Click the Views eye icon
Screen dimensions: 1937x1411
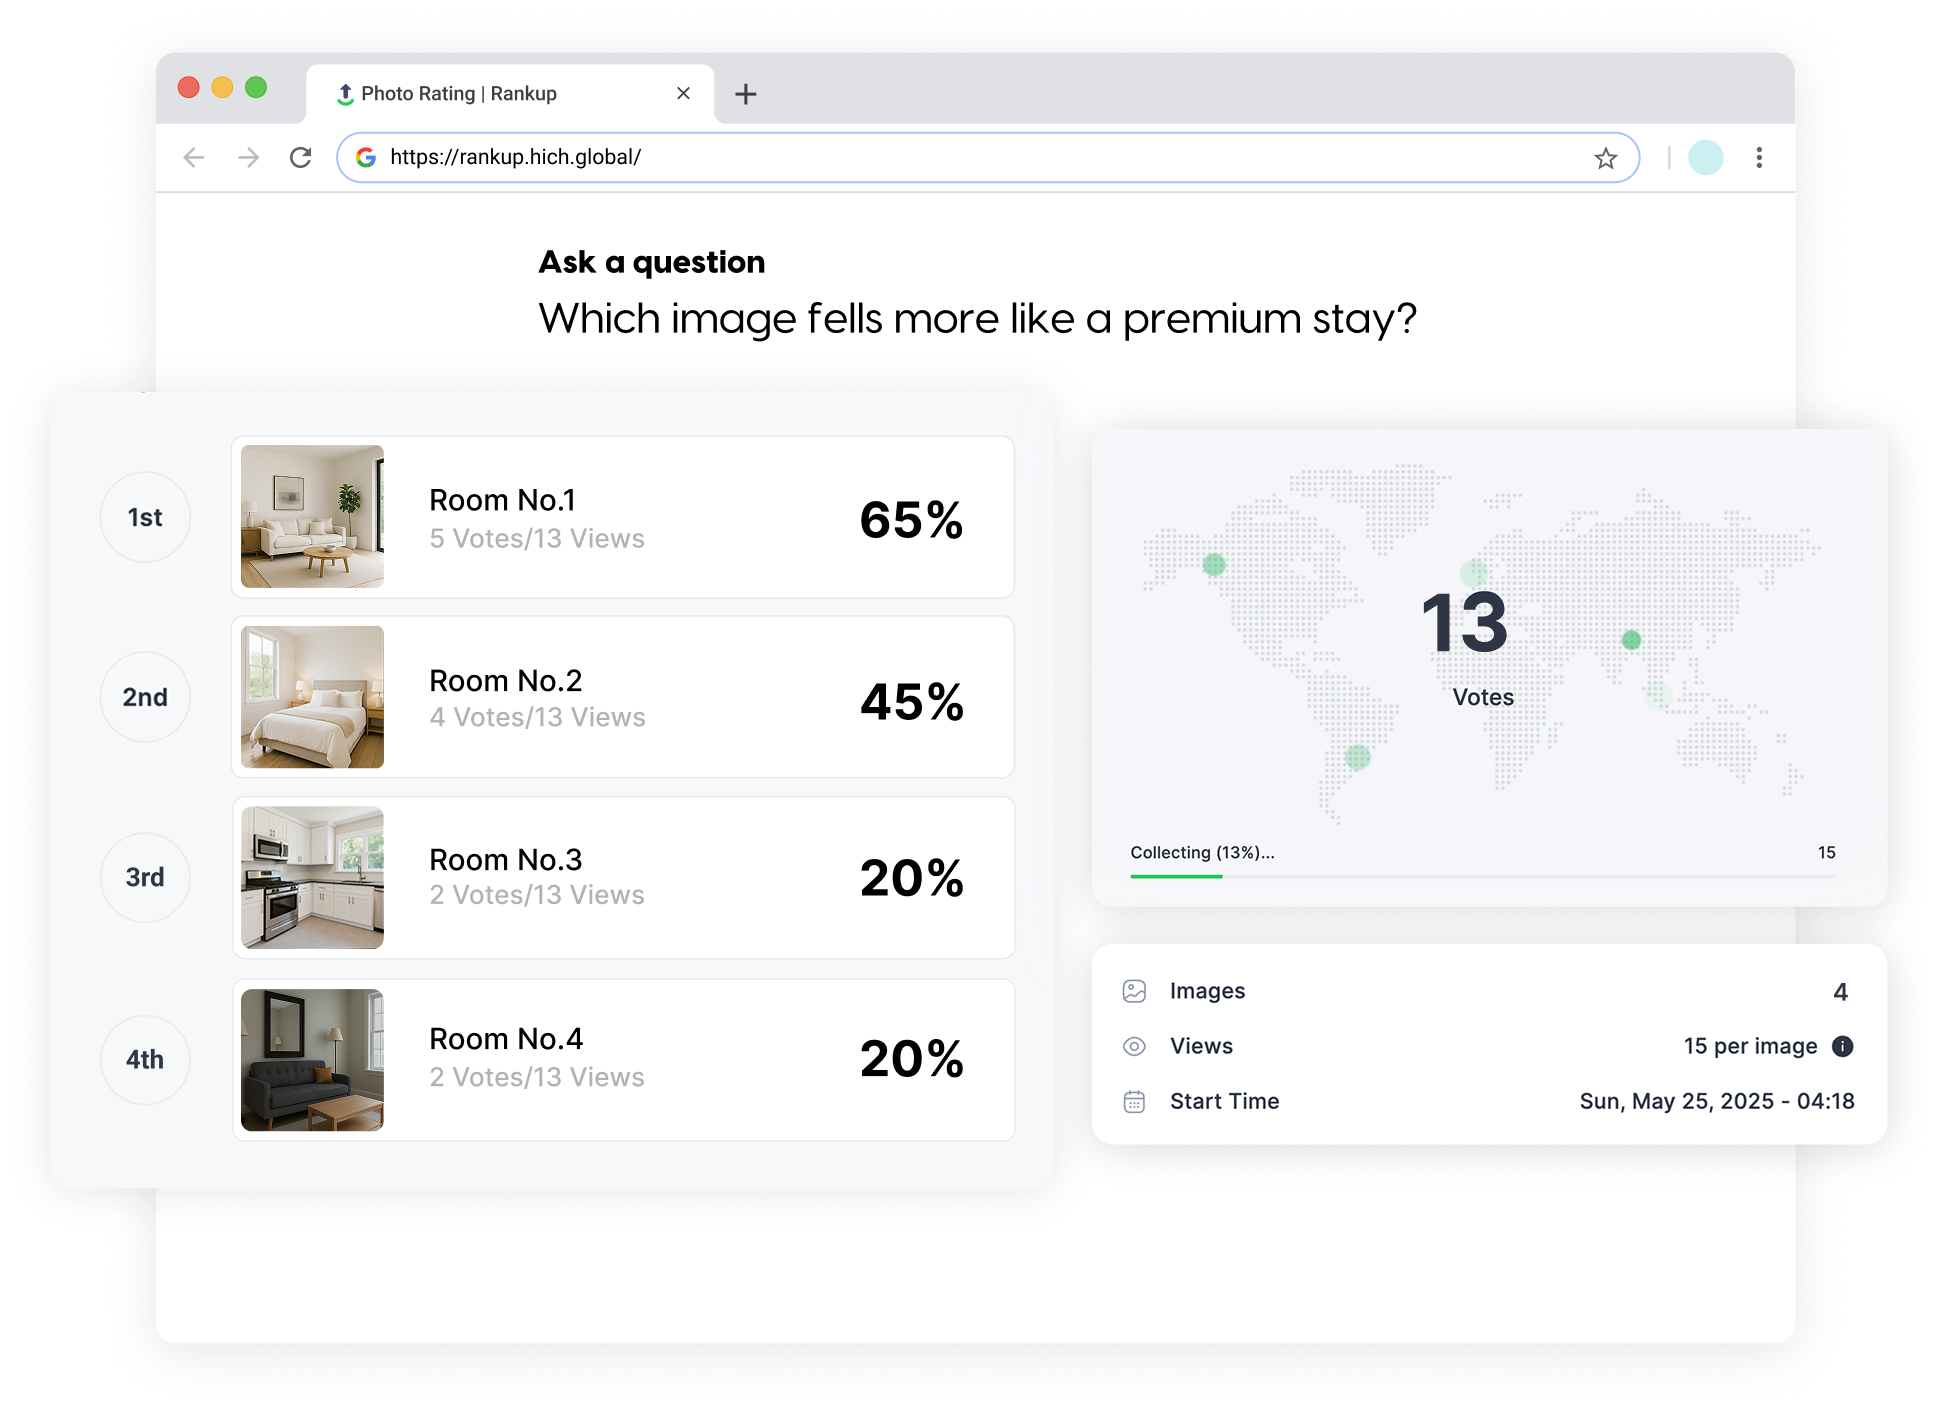[1134, 1046]
